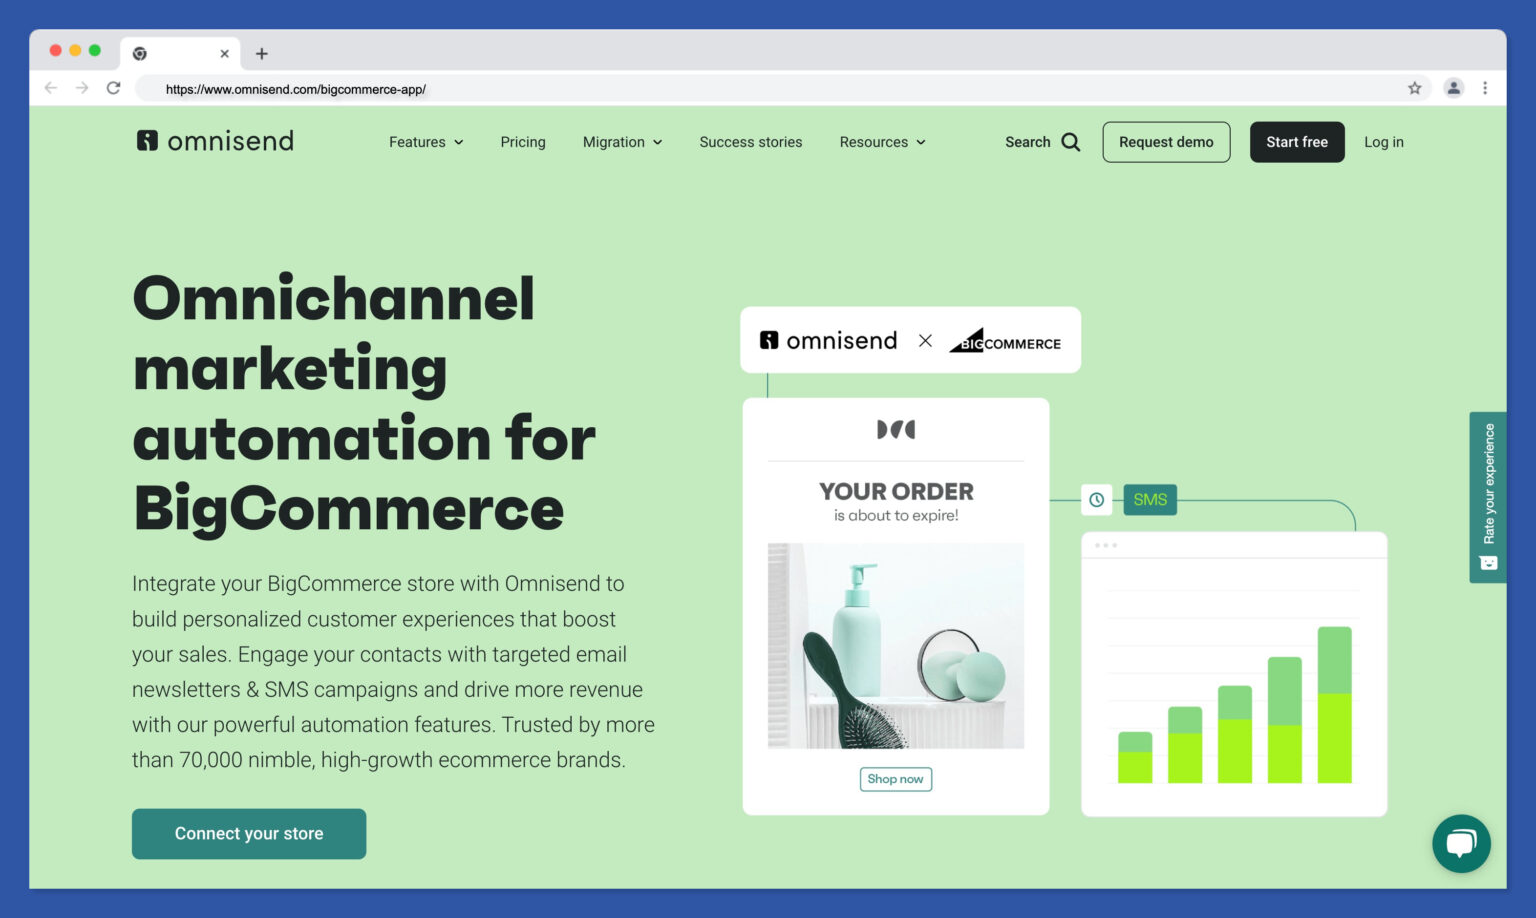This screenshot has height=918, width=1536.
Task: Open the Rate your experience side tab
Action: point(1488,496)
